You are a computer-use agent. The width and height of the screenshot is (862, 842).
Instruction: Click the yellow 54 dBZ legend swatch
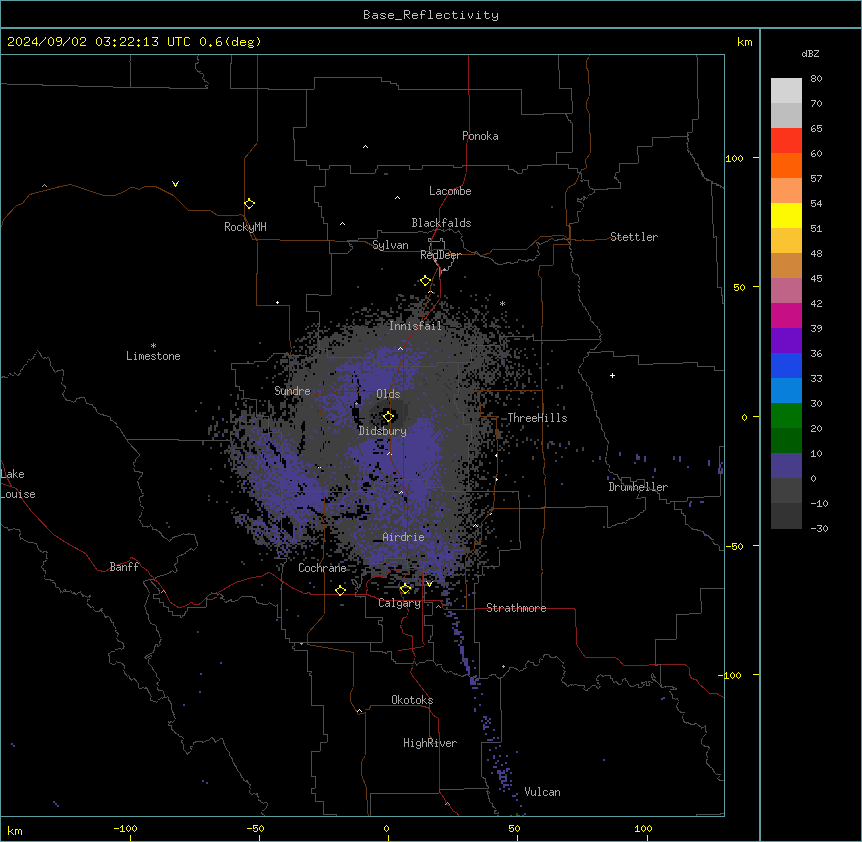click(x=786, y=215)
